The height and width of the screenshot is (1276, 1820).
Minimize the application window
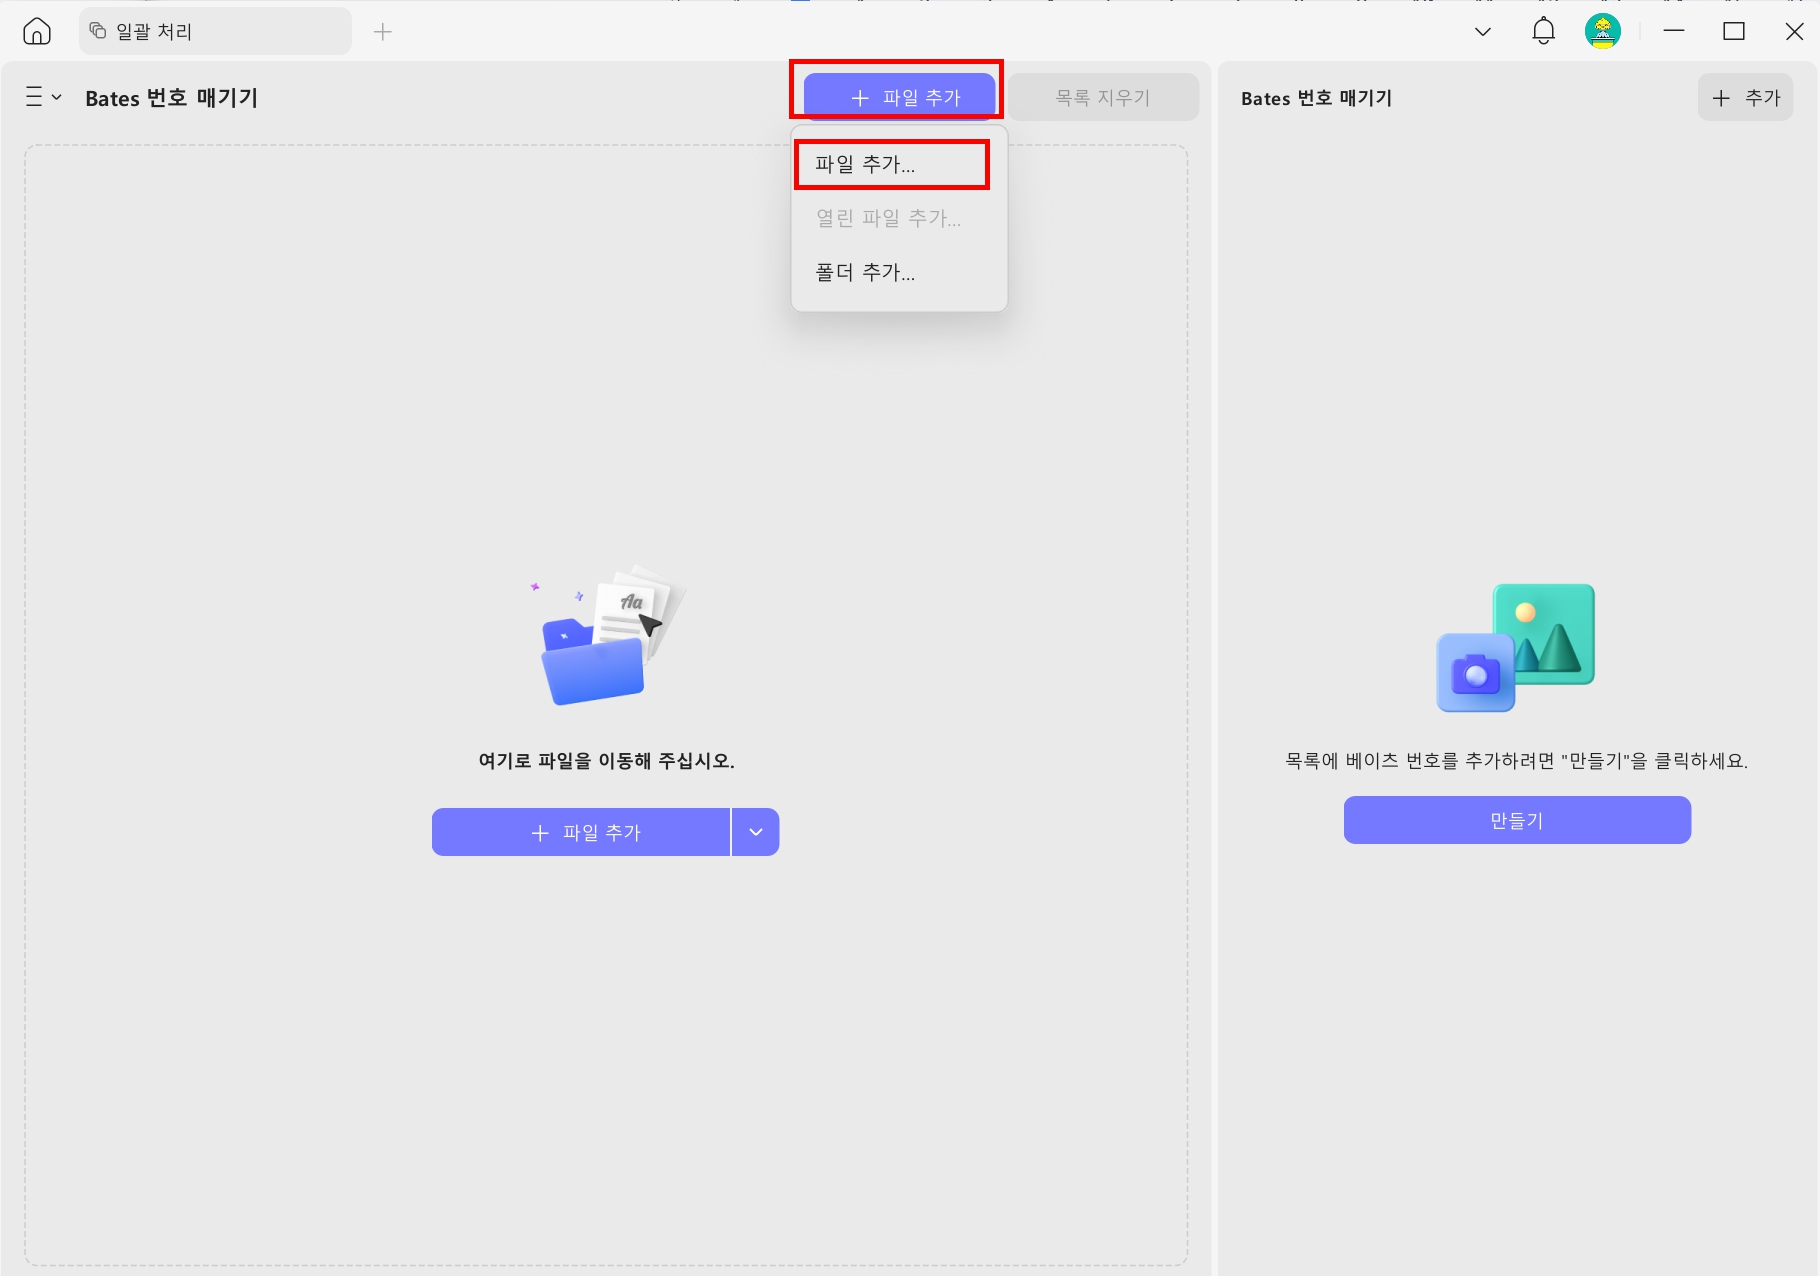coord(1674,32)
